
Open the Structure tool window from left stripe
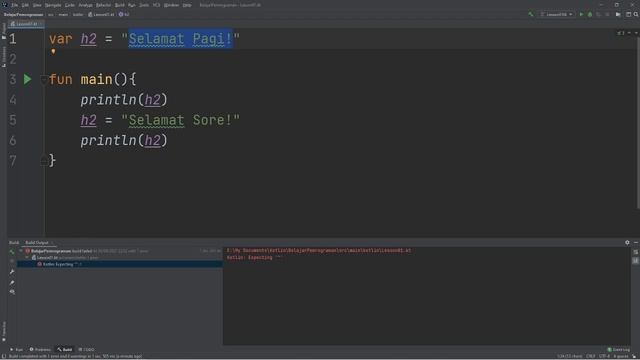tap(4, 57)
